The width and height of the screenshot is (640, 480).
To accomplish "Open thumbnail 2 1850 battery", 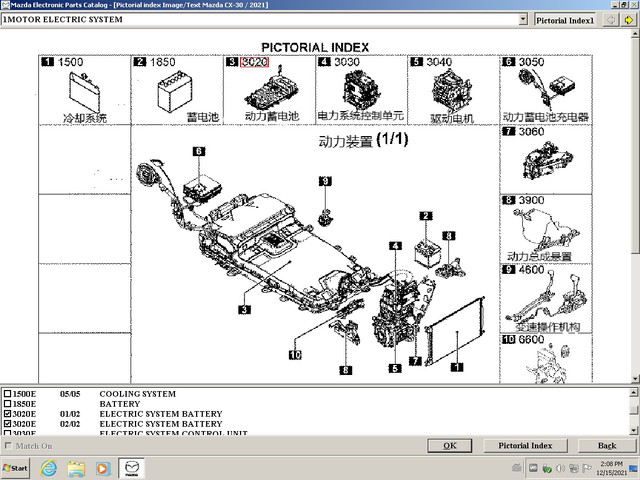I will coord(177,90).
